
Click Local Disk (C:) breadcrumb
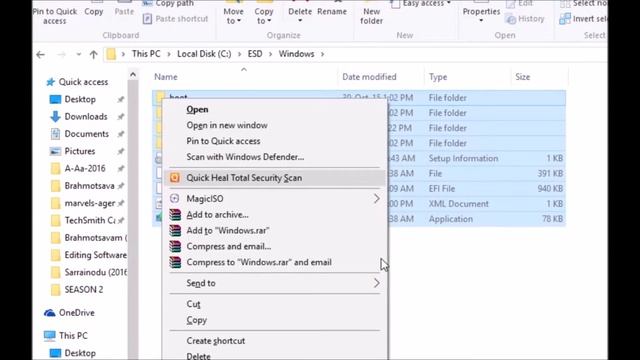[x=204, y=54]
